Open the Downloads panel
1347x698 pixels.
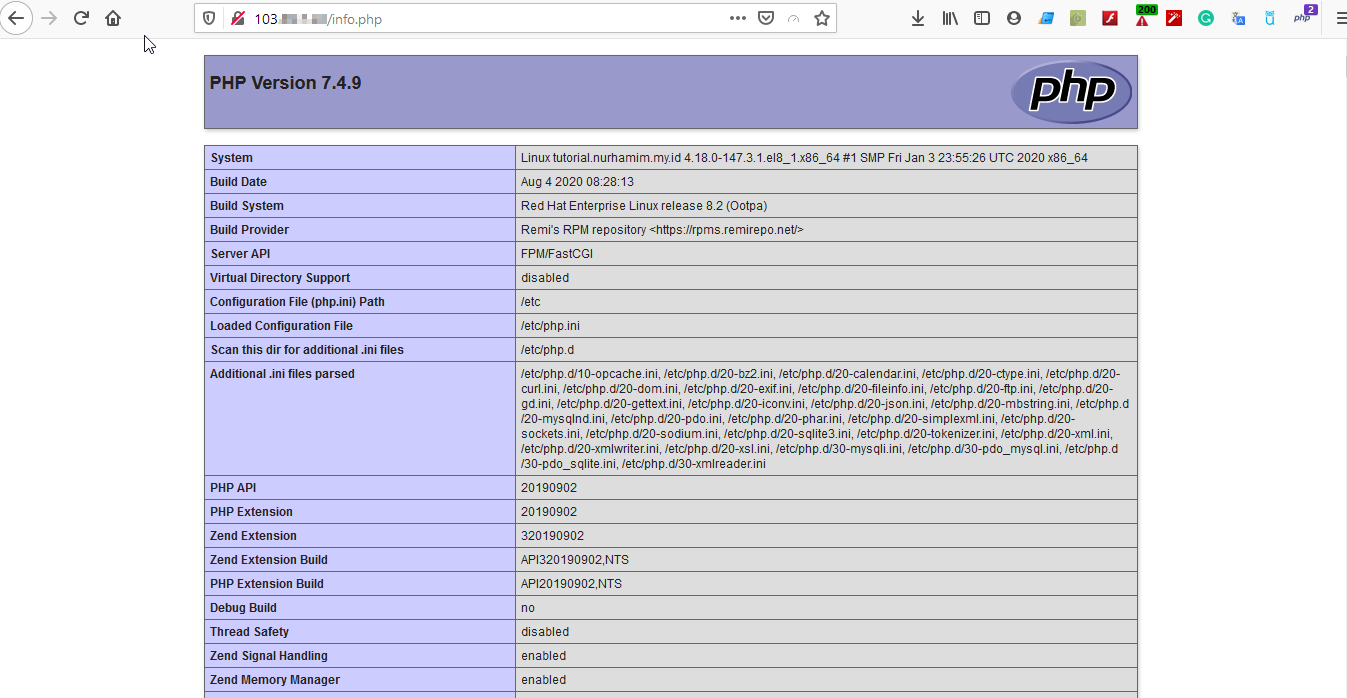click(x=918, y=18)
